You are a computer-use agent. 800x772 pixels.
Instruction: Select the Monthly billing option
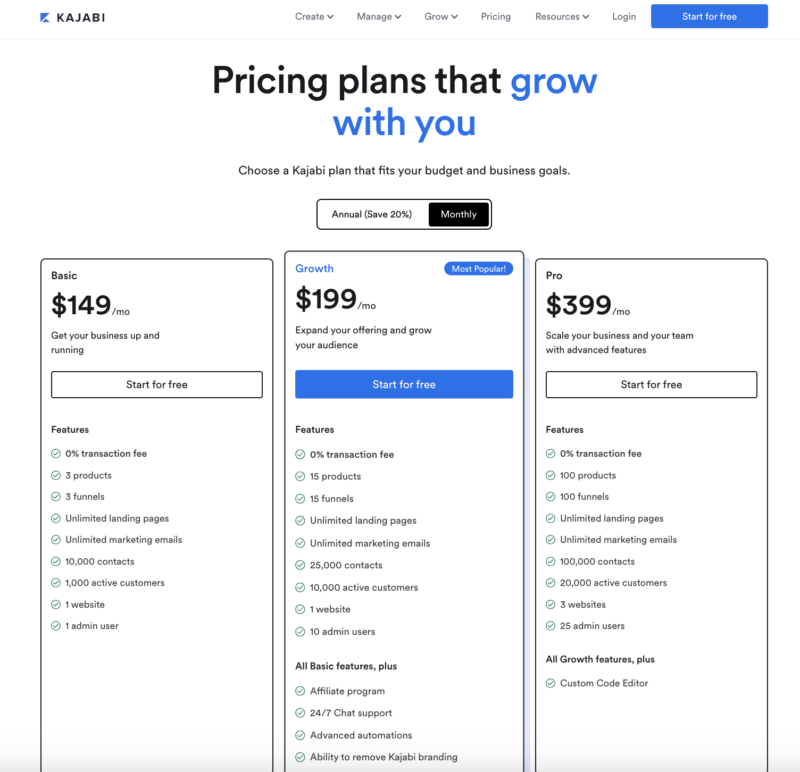click(459, 214)
